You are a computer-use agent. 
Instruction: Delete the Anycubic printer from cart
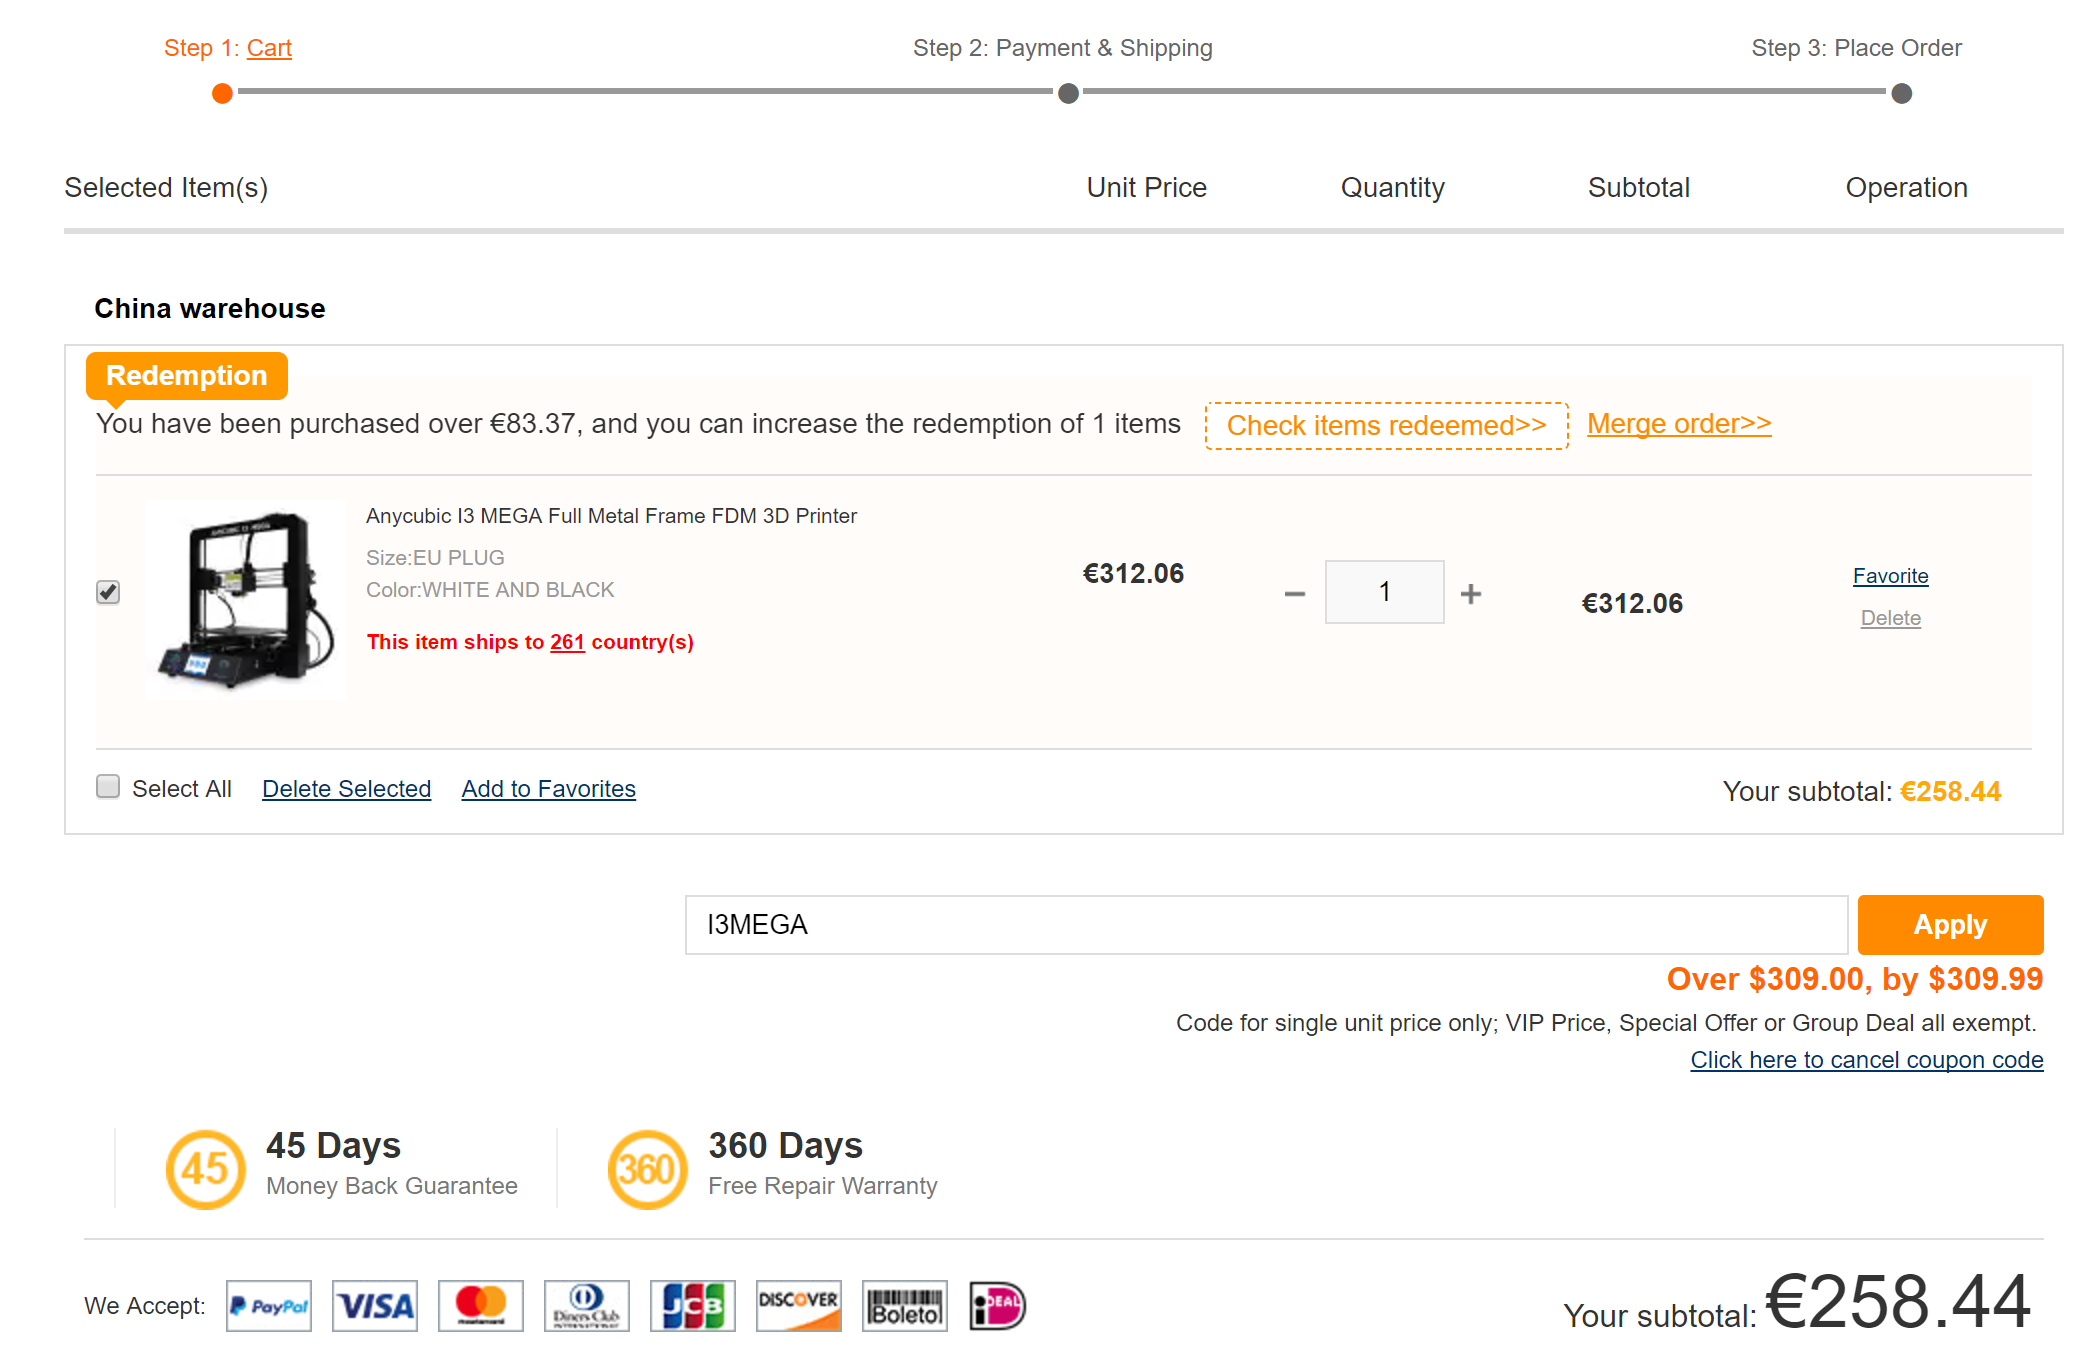coord(1890,618)
